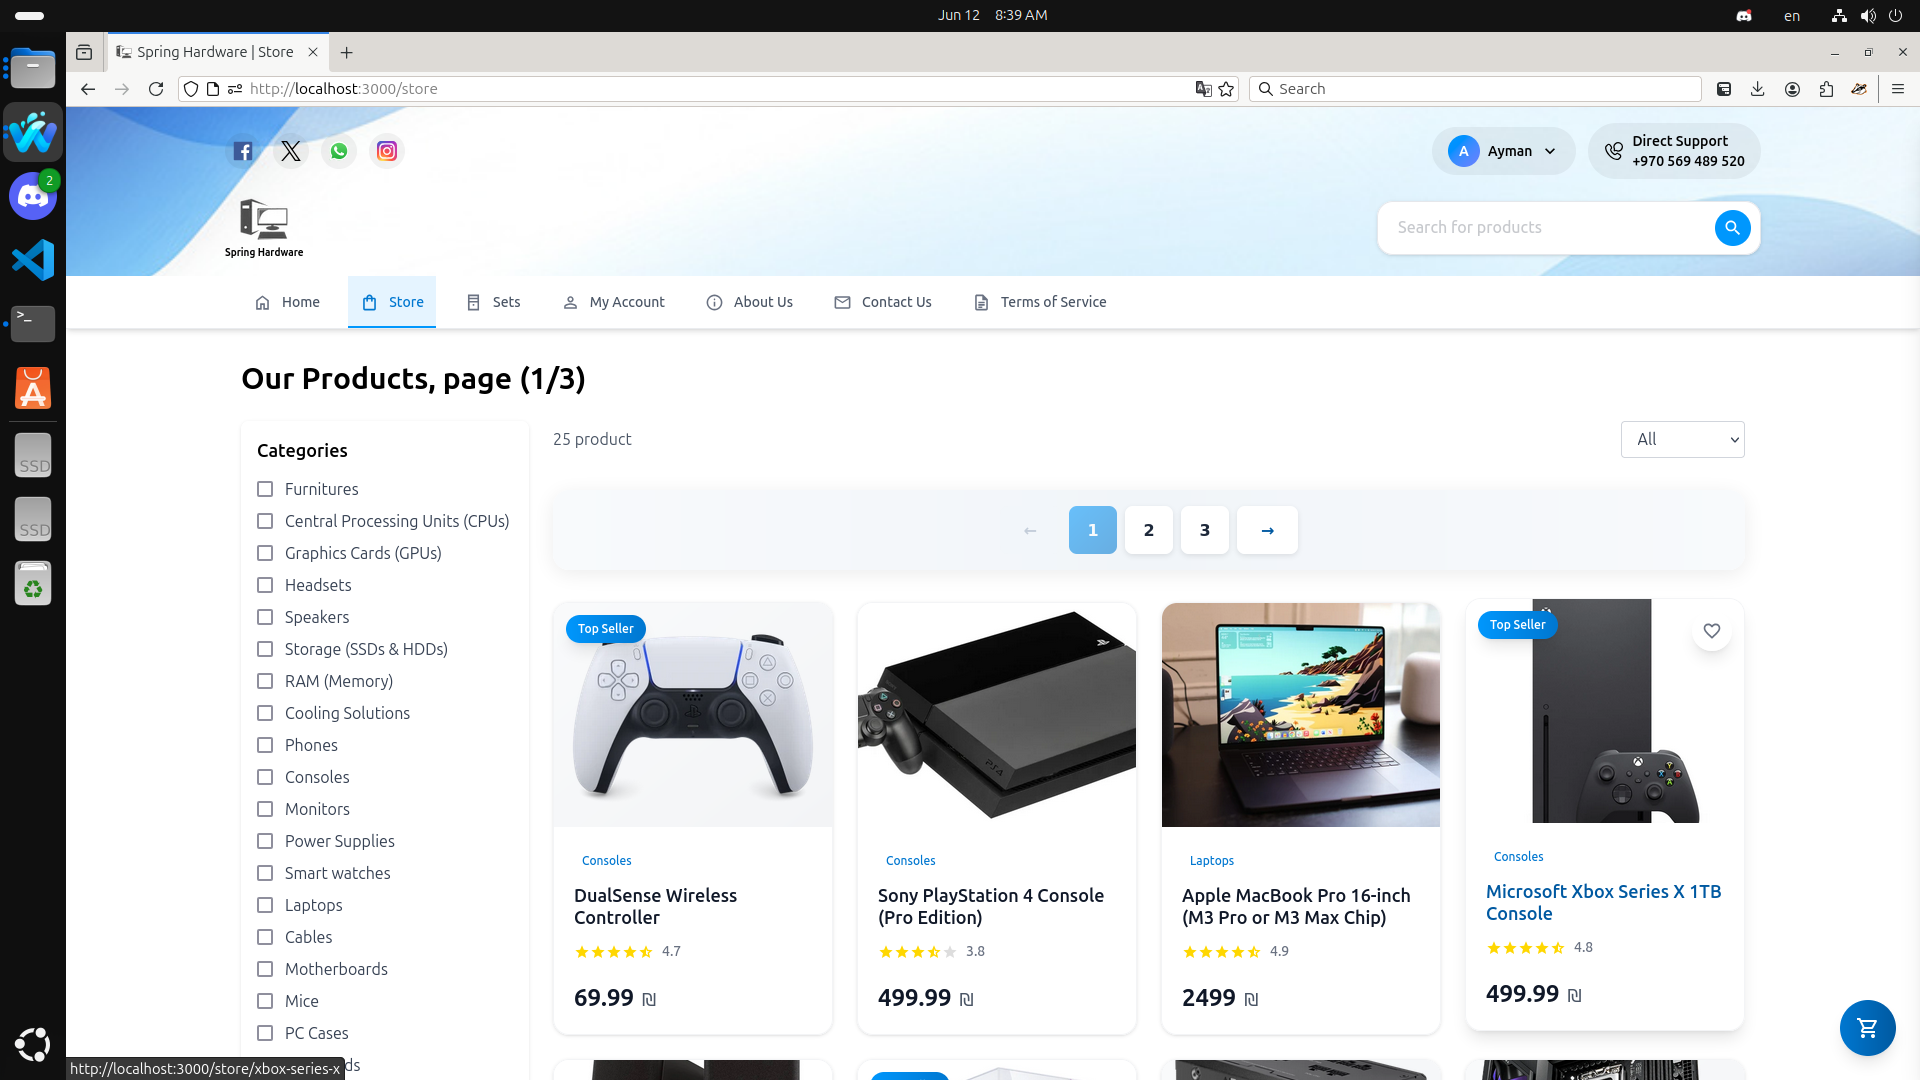
Task: Click the DualSense controller product image
Action: [693, 715]
